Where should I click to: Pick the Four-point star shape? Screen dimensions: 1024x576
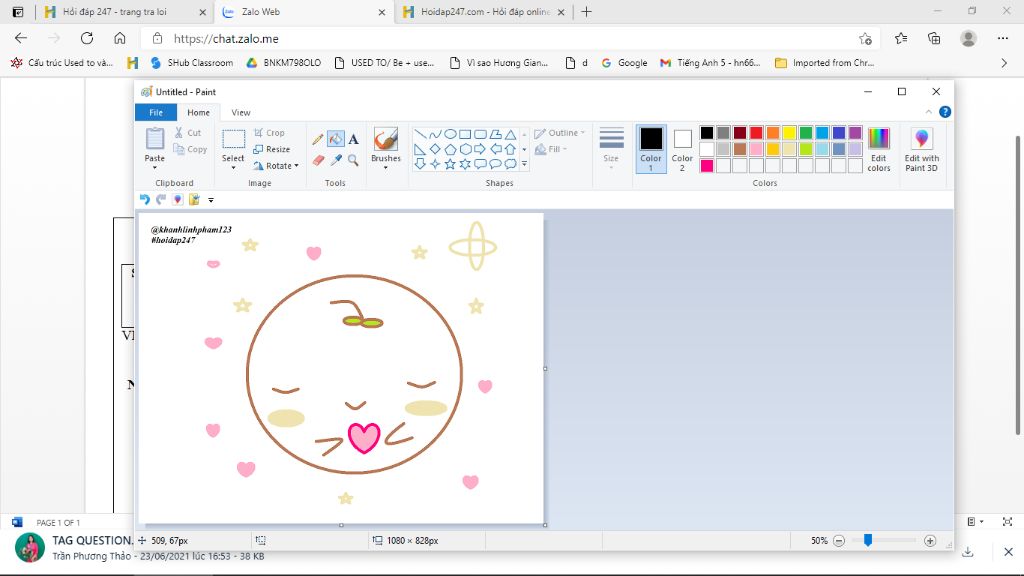coord(435,164)
